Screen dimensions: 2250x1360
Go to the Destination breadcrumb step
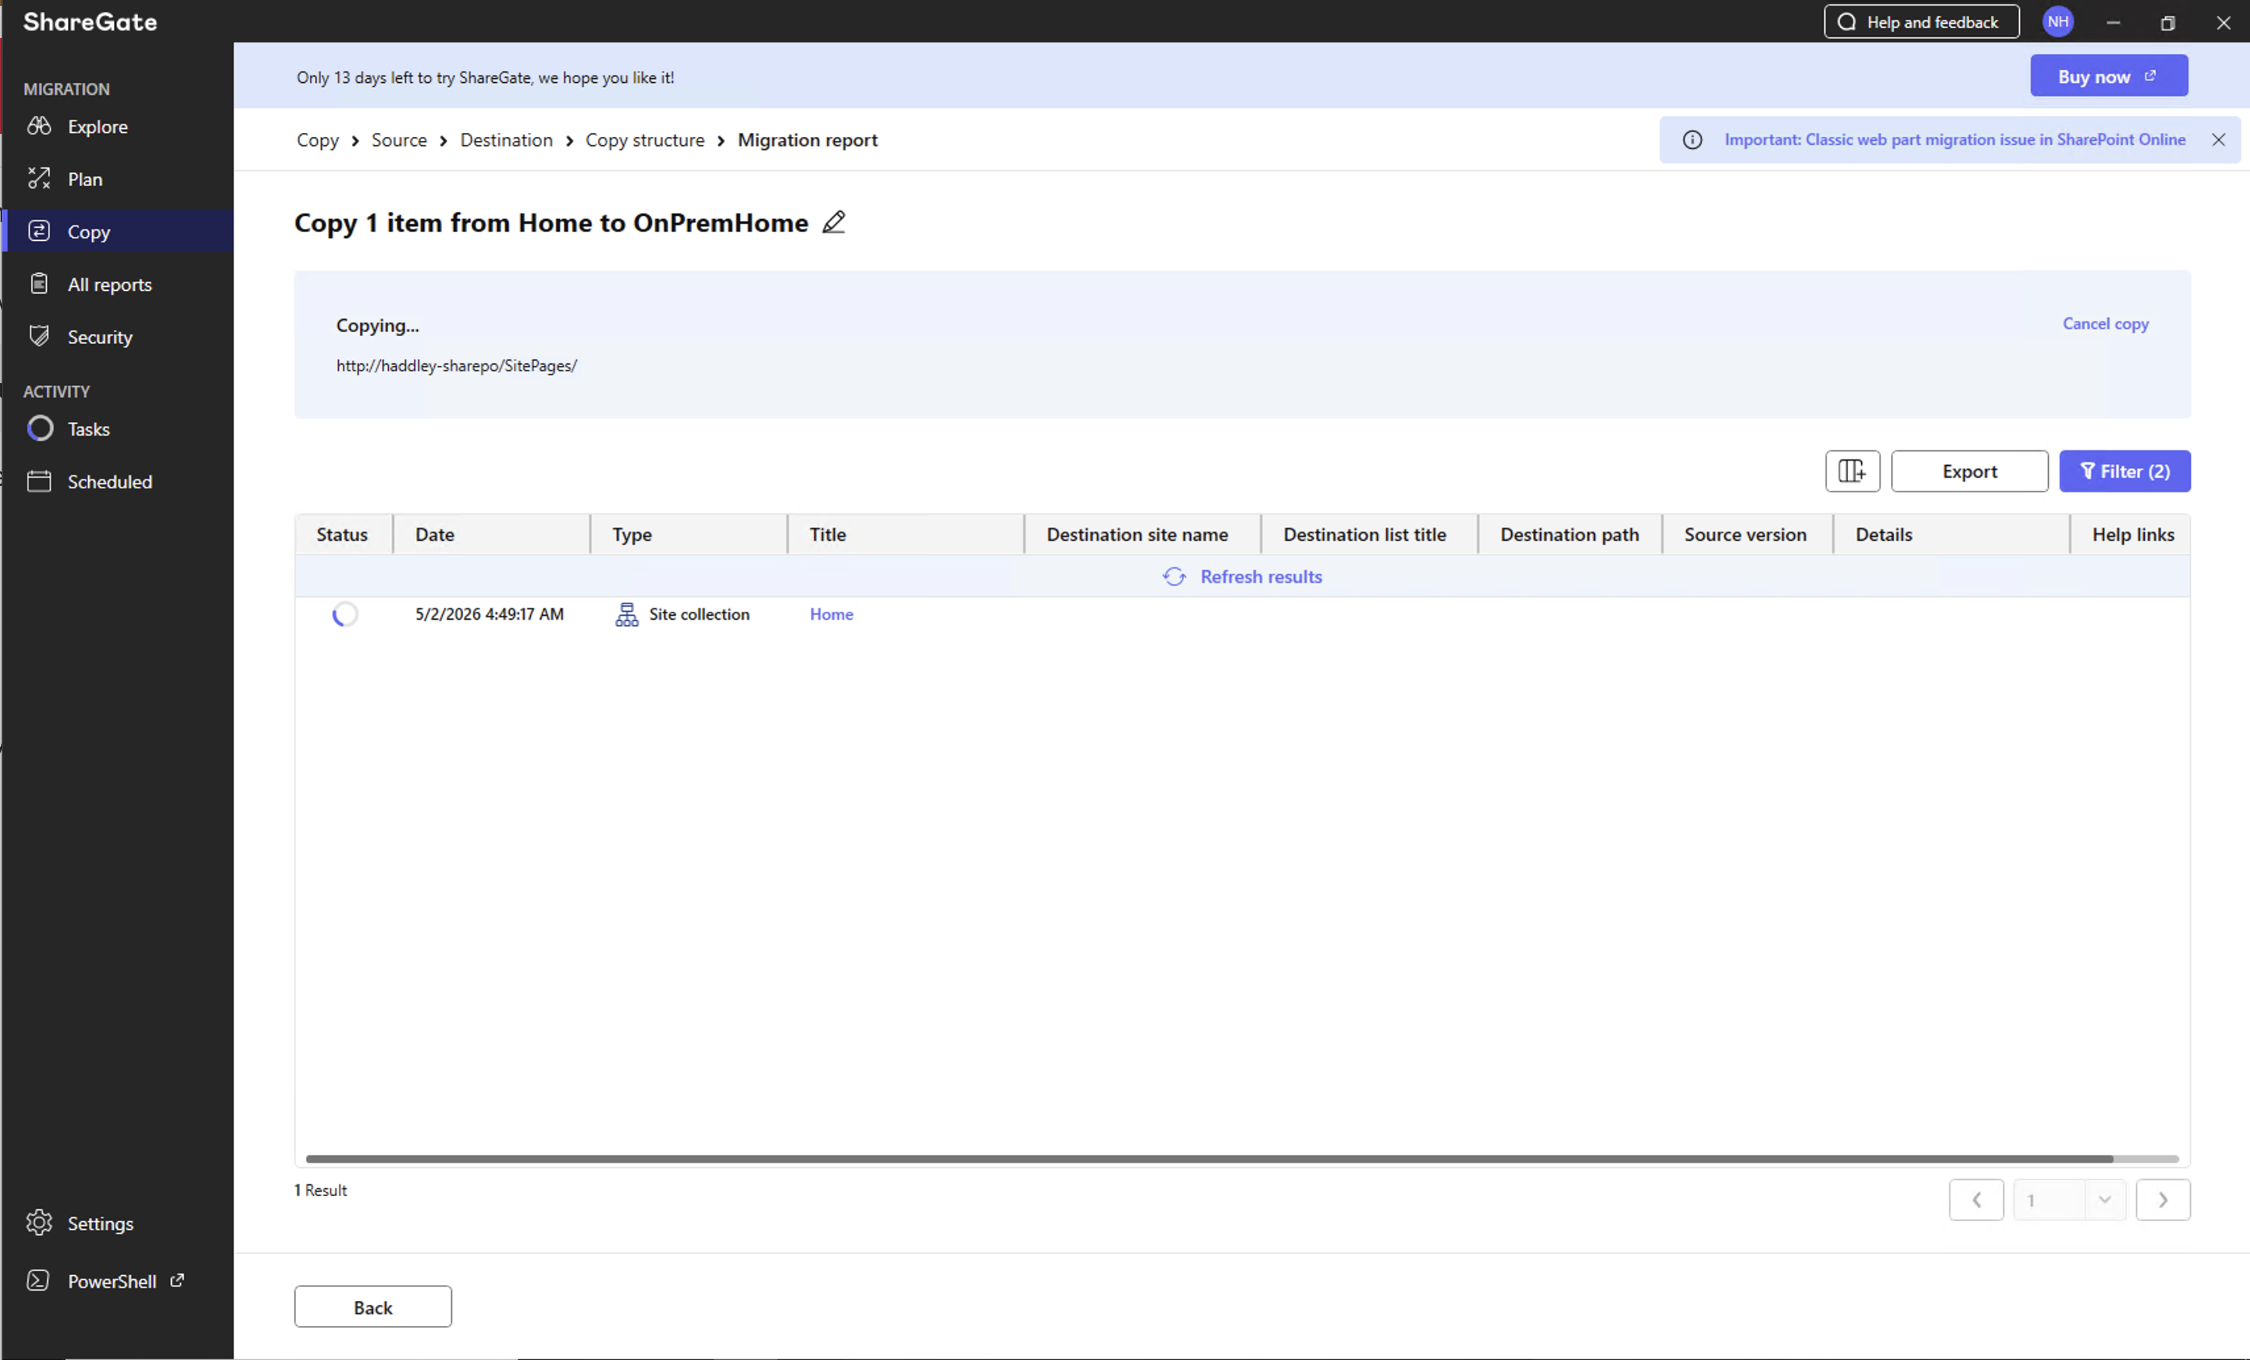click(x=506, y=140)
